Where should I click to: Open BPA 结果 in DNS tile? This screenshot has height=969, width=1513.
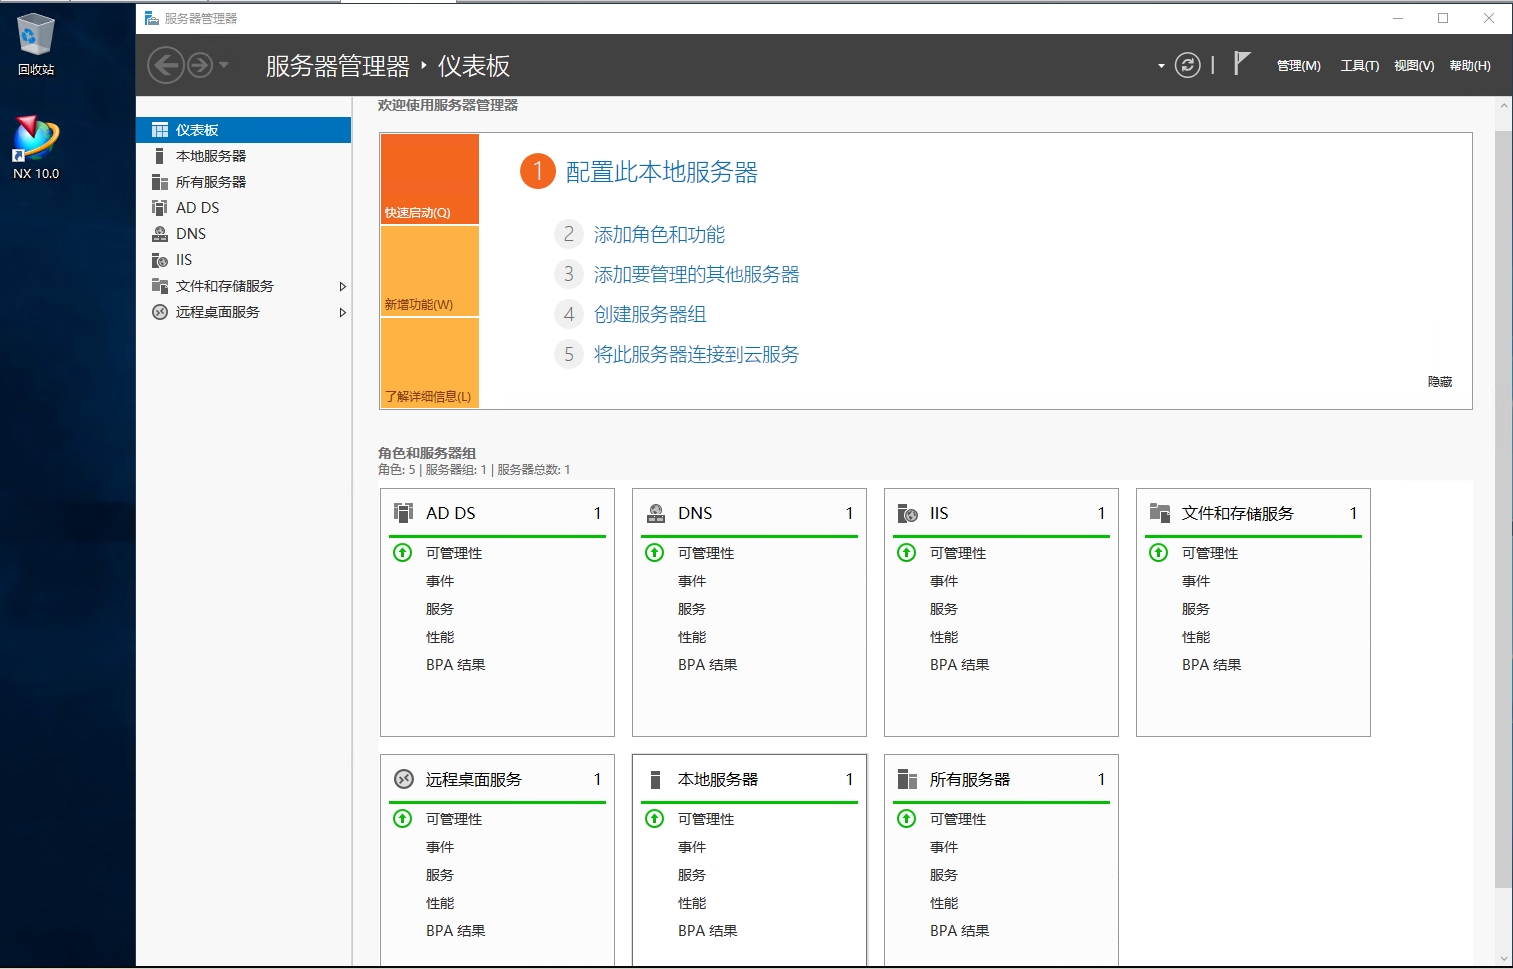click(708, 665)
